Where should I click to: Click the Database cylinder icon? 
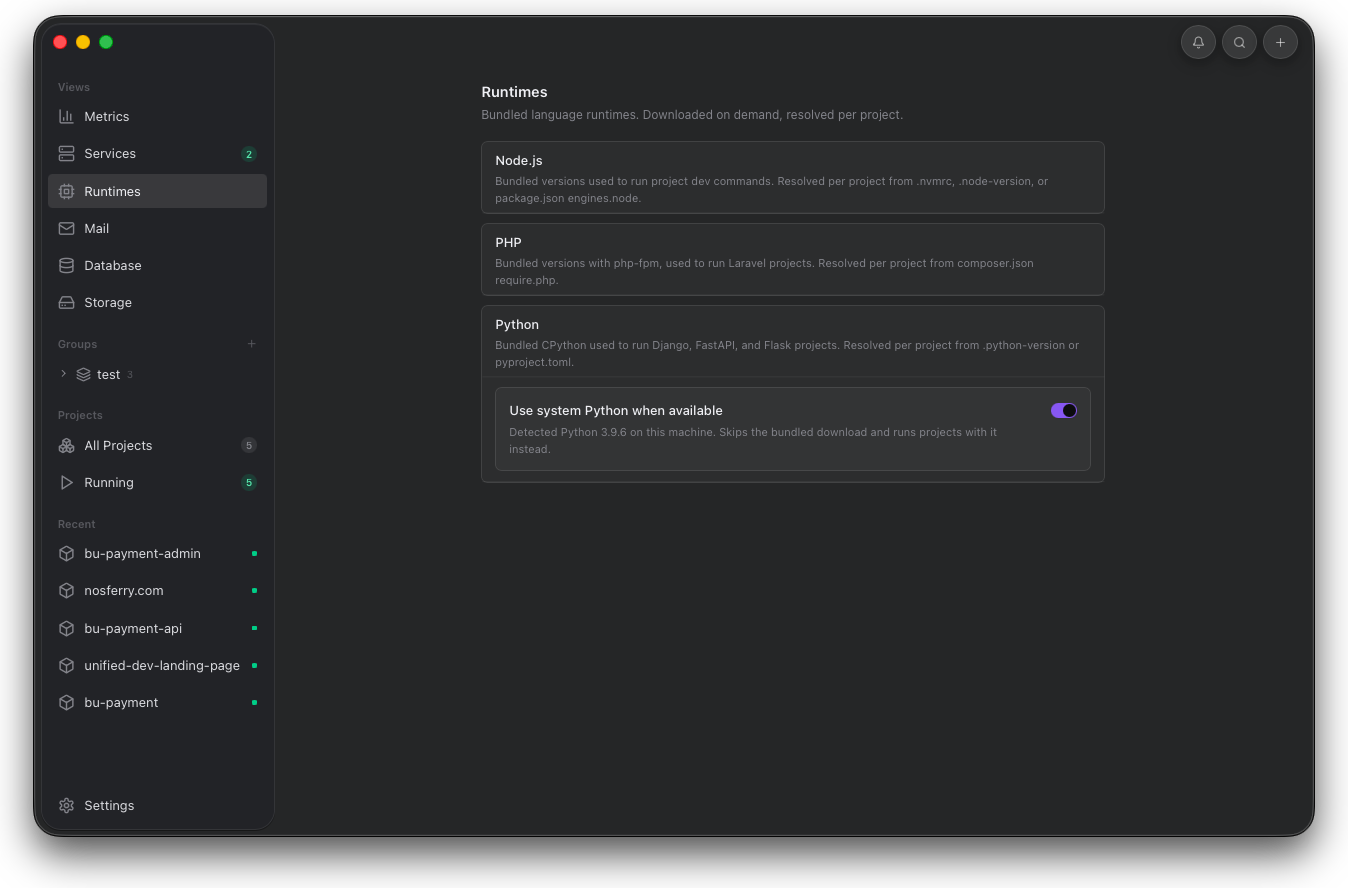[x=66, y=265]
